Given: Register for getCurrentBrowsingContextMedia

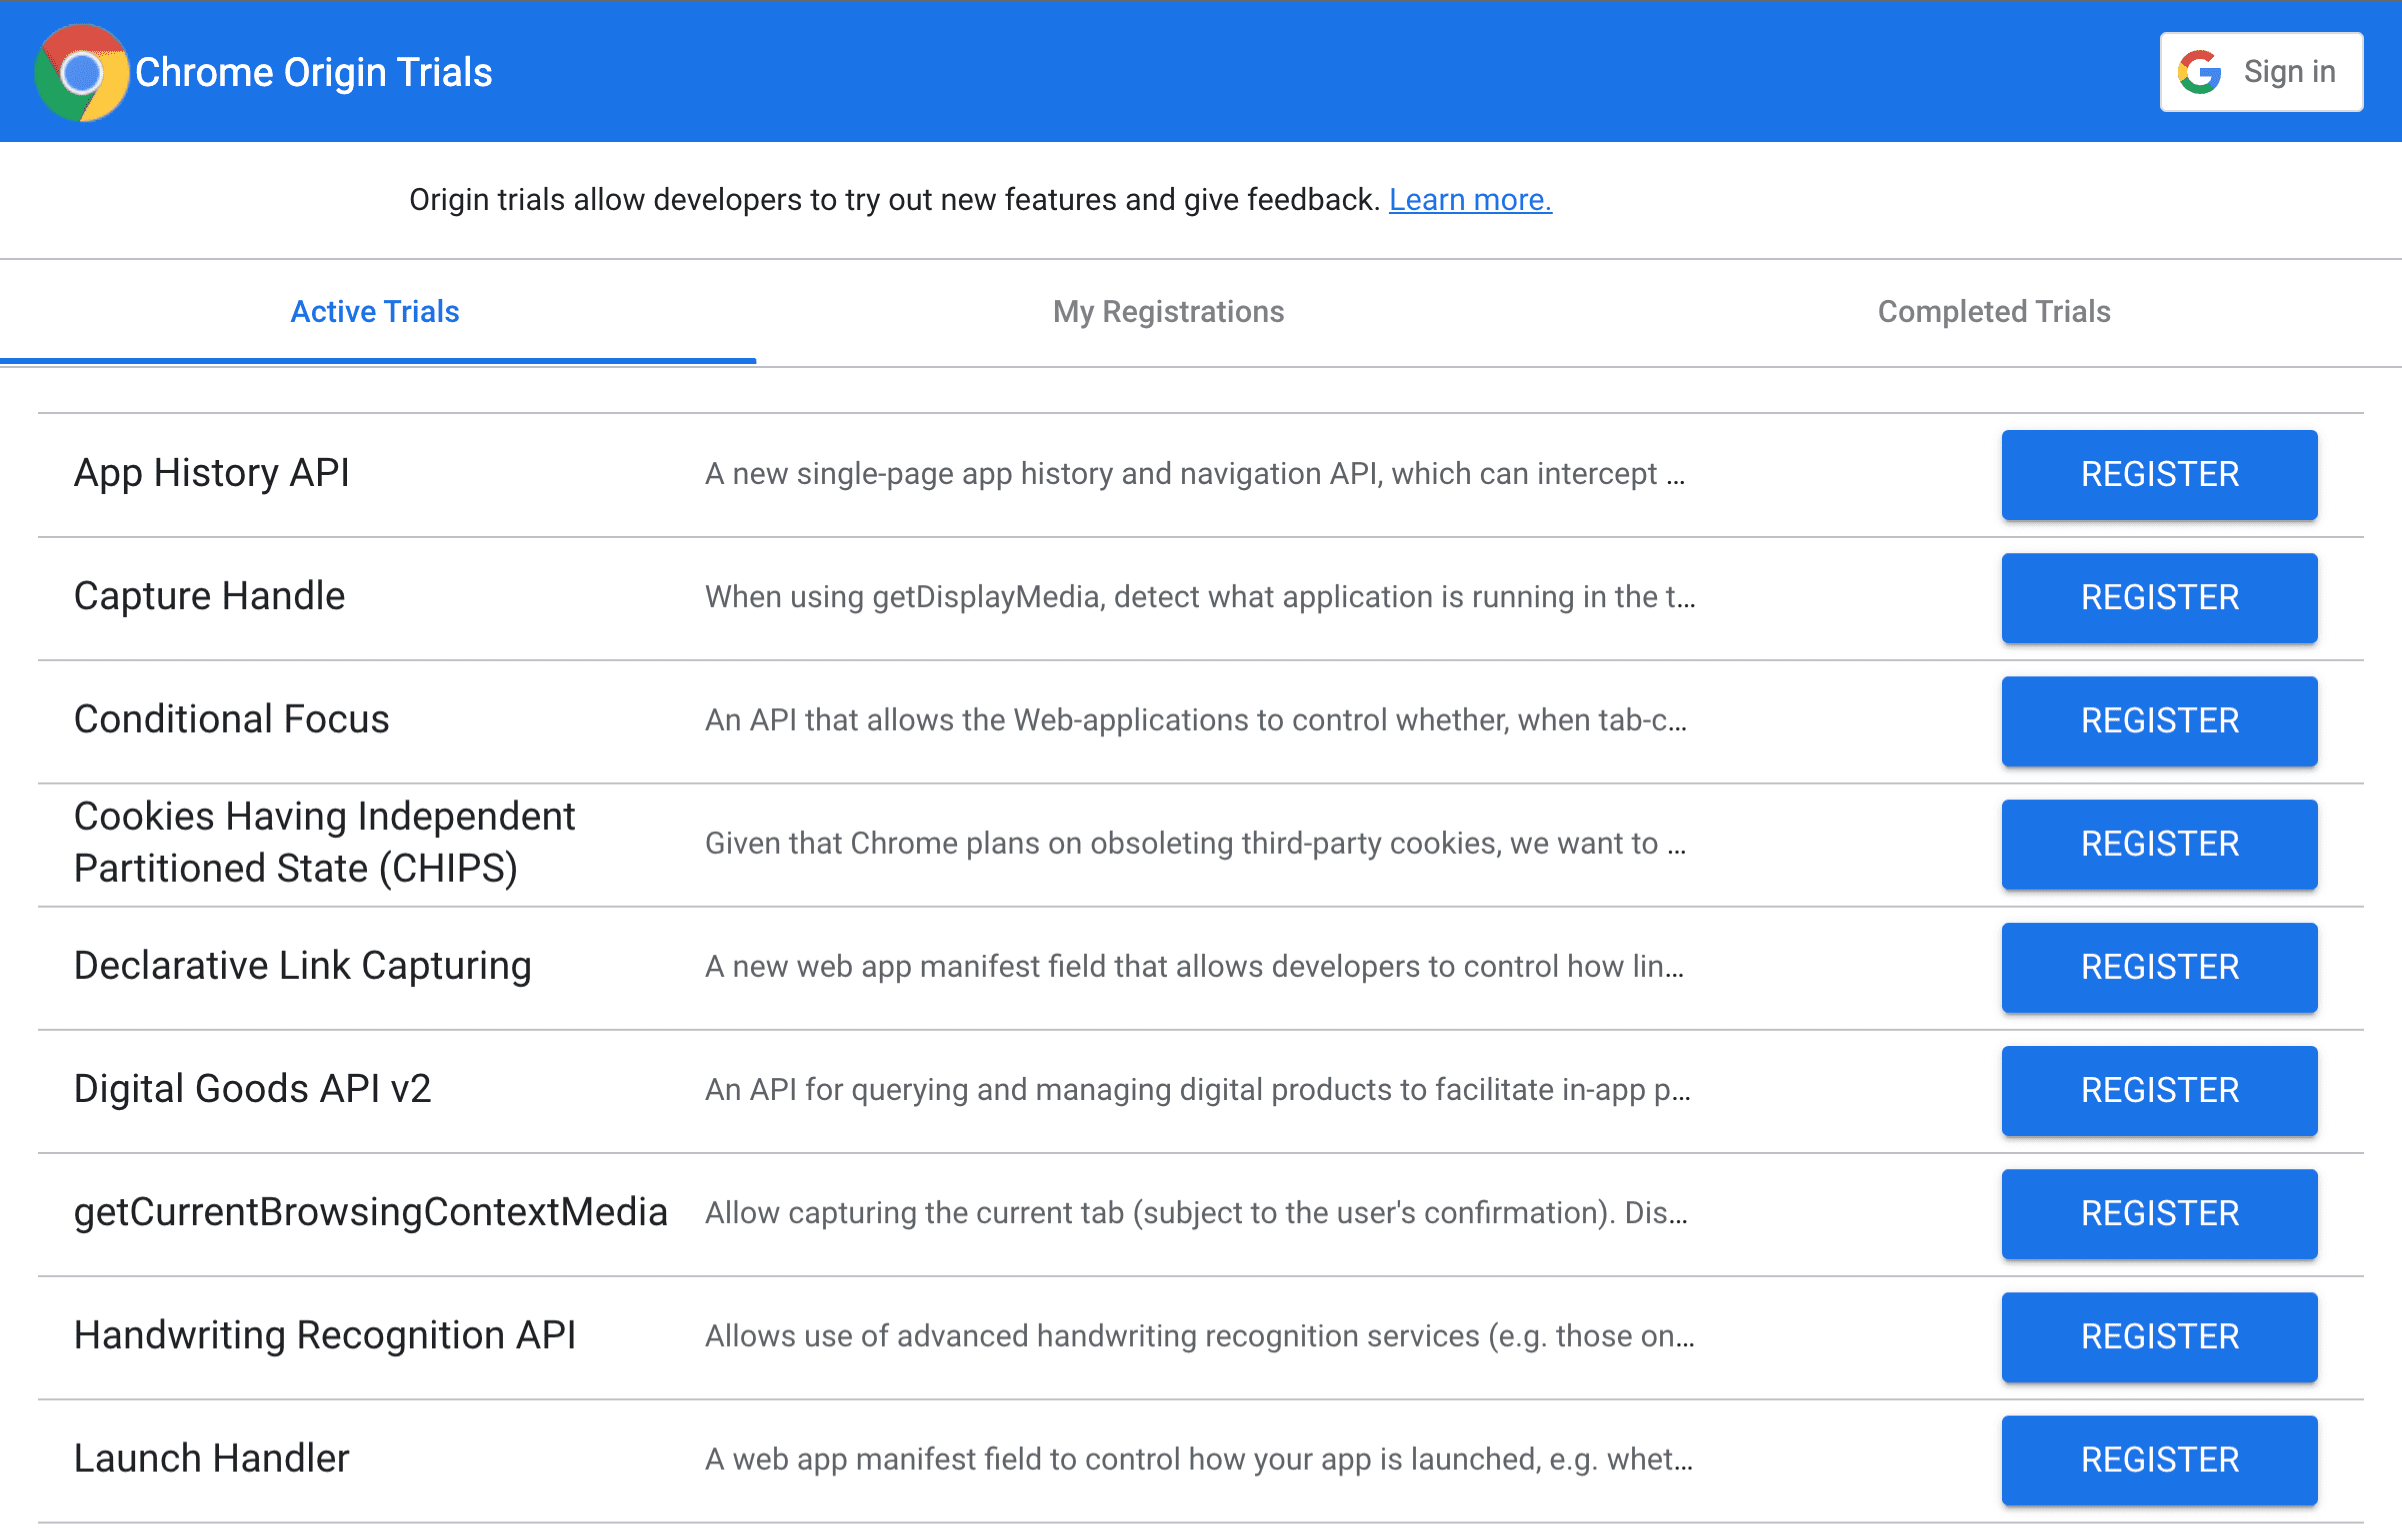Looking at the screenshot, I should point(2157,1211).
